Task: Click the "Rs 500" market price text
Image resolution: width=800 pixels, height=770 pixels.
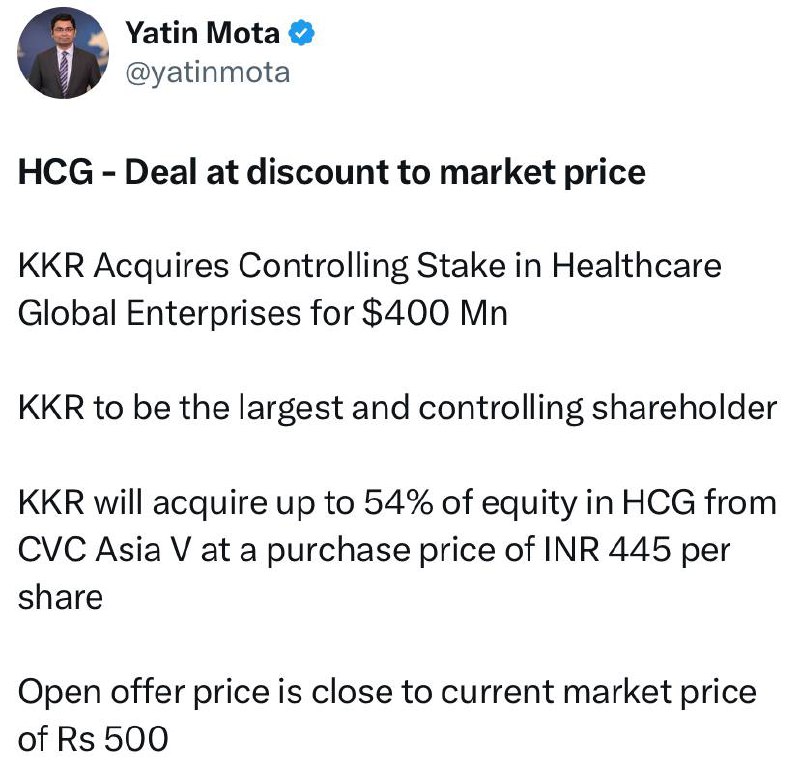Action: tap(113, 739)
